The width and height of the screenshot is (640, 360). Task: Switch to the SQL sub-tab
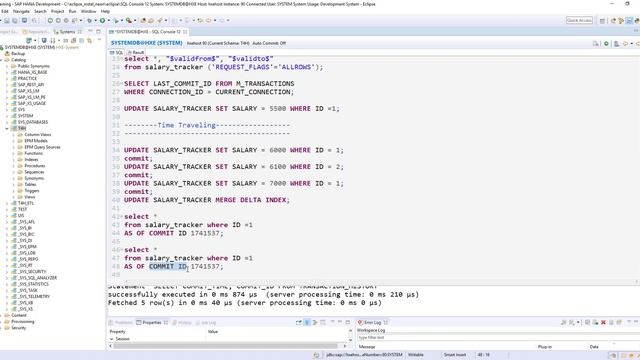(x=117, y=52)
